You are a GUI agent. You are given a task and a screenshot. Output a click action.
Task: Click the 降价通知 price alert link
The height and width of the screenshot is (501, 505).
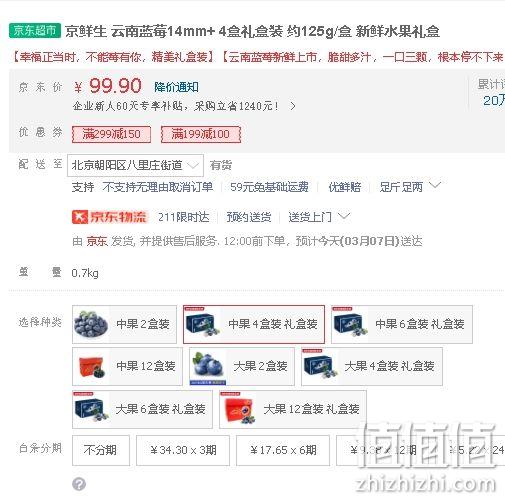tap(176, 87)
